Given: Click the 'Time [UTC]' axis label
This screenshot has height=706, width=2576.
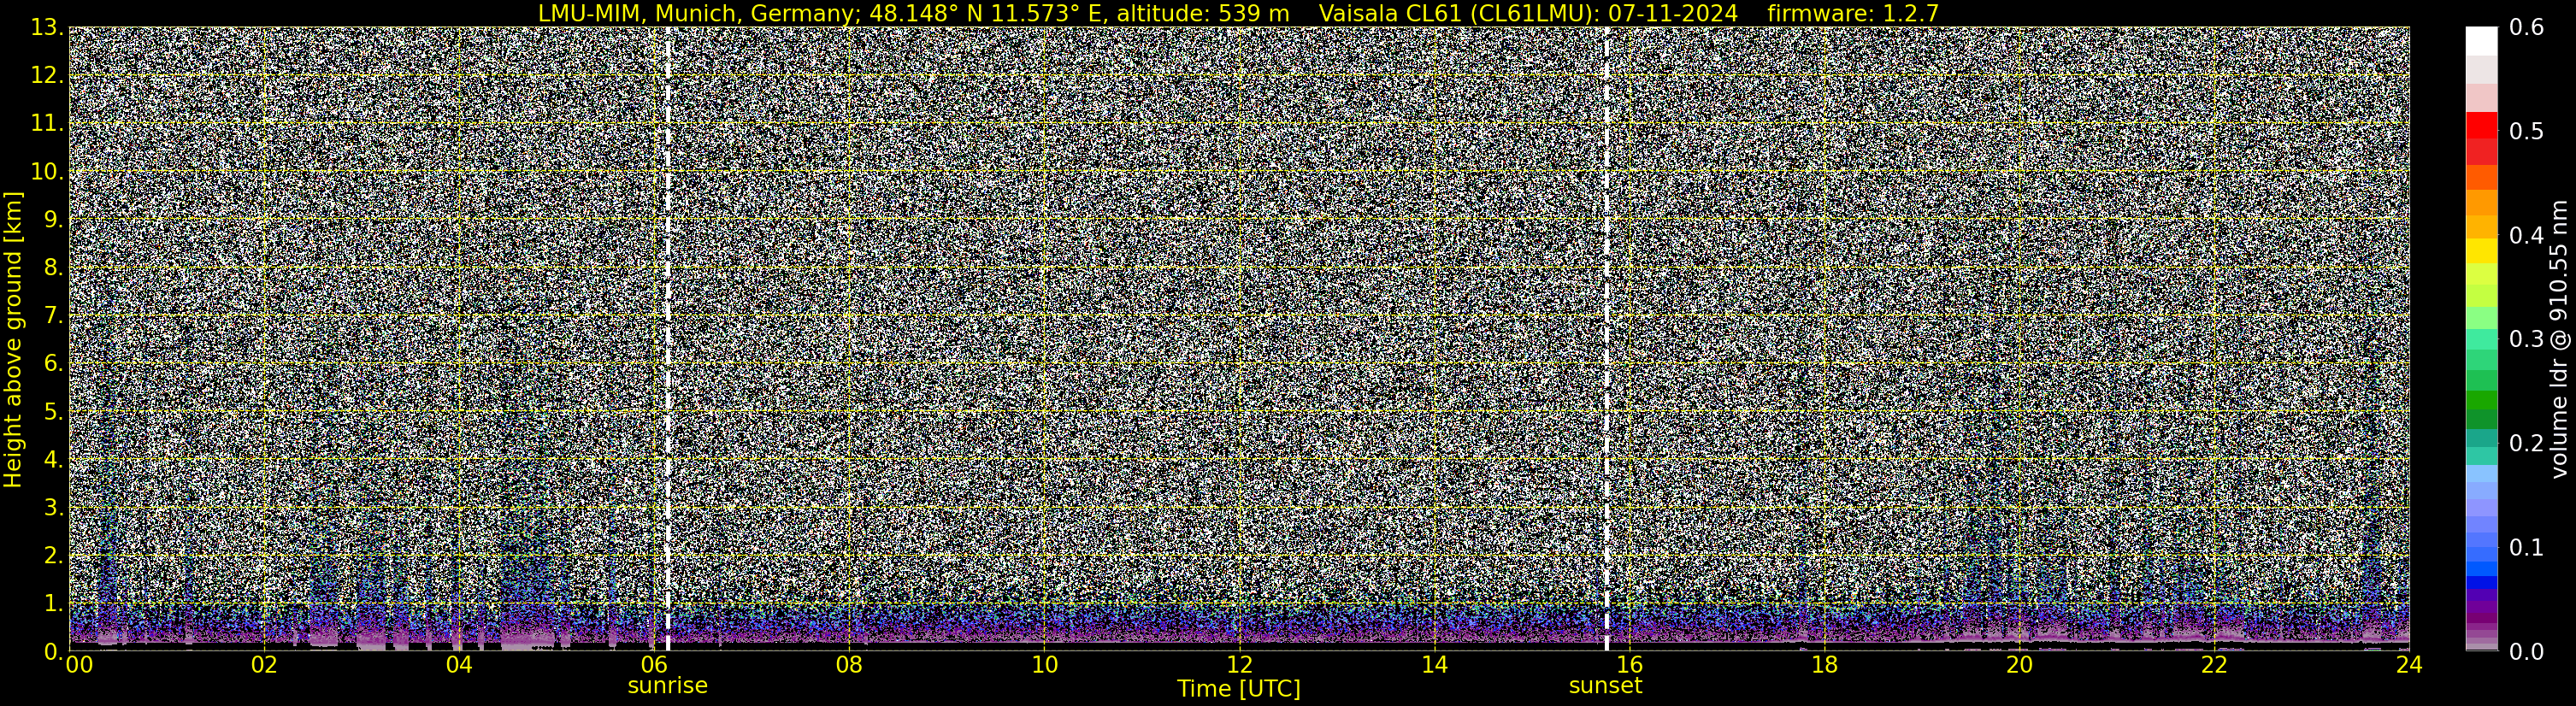Looking at the screenshot, I should click(x=1238, y=689).
